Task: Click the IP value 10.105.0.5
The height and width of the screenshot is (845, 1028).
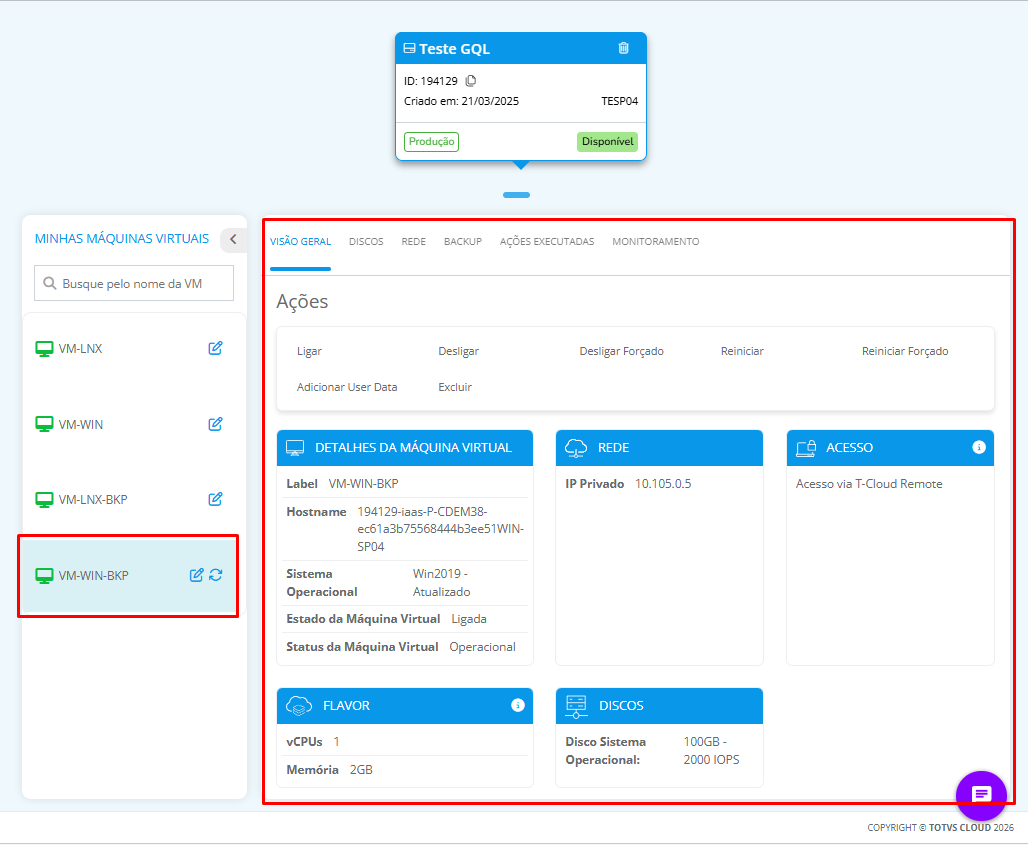Action: click(663, 484)
